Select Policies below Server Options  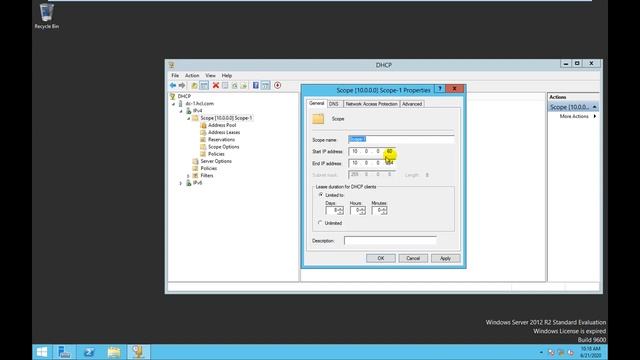pos(209,168)
